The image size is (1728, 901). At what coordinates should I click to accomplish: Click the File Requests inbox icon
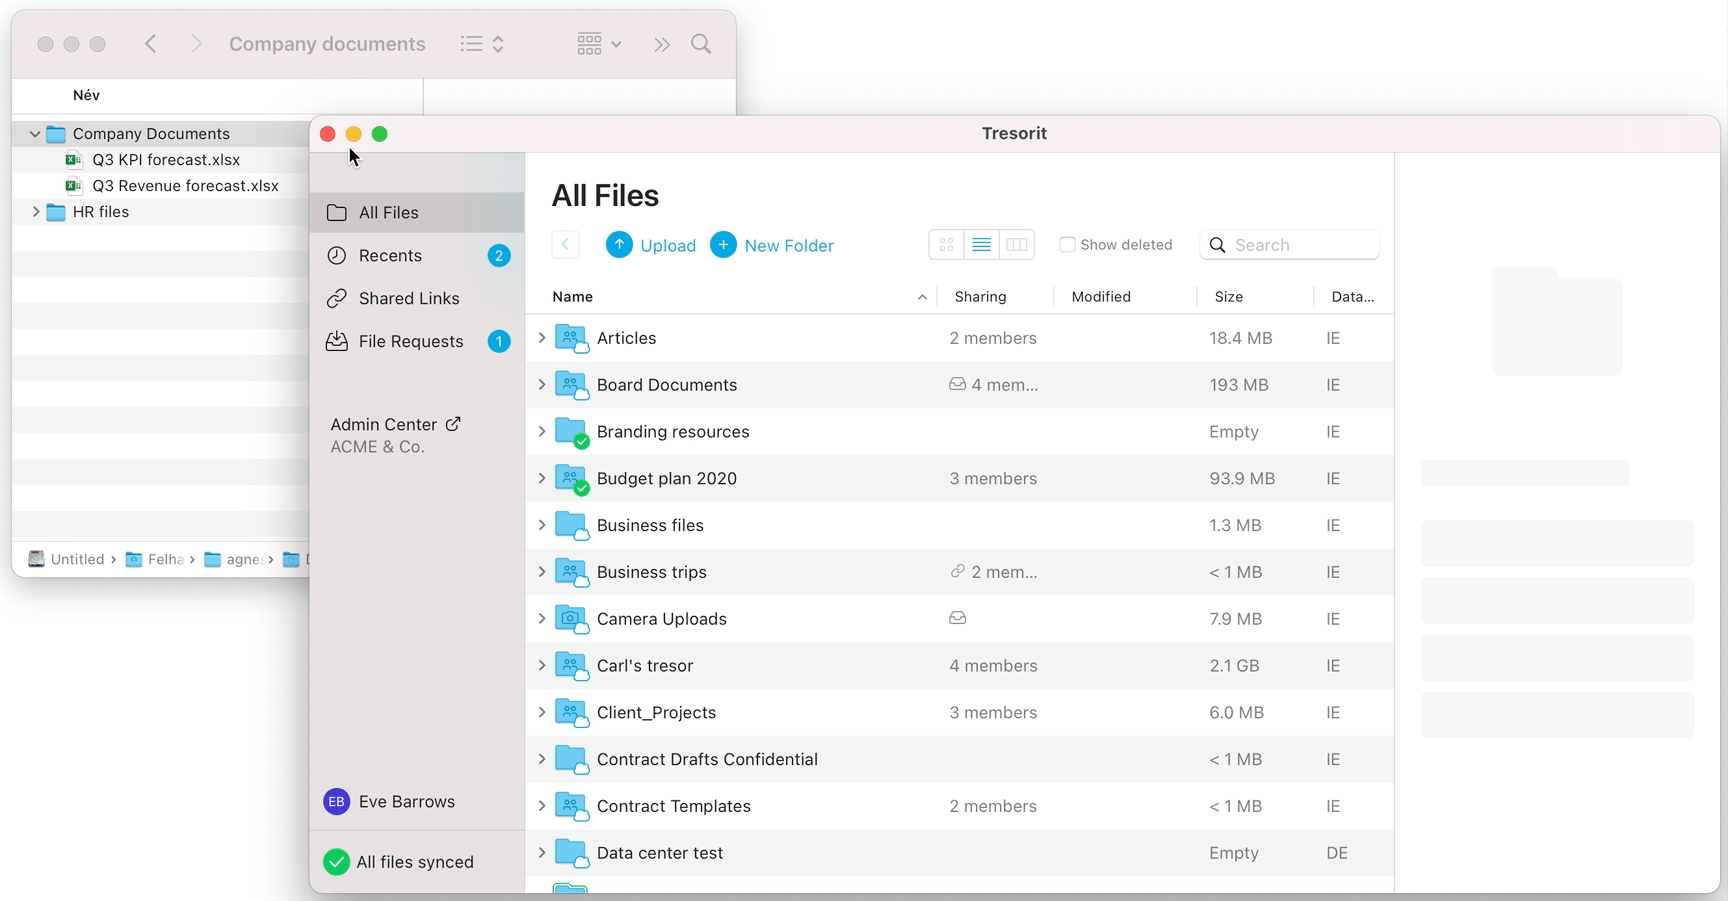337,342
